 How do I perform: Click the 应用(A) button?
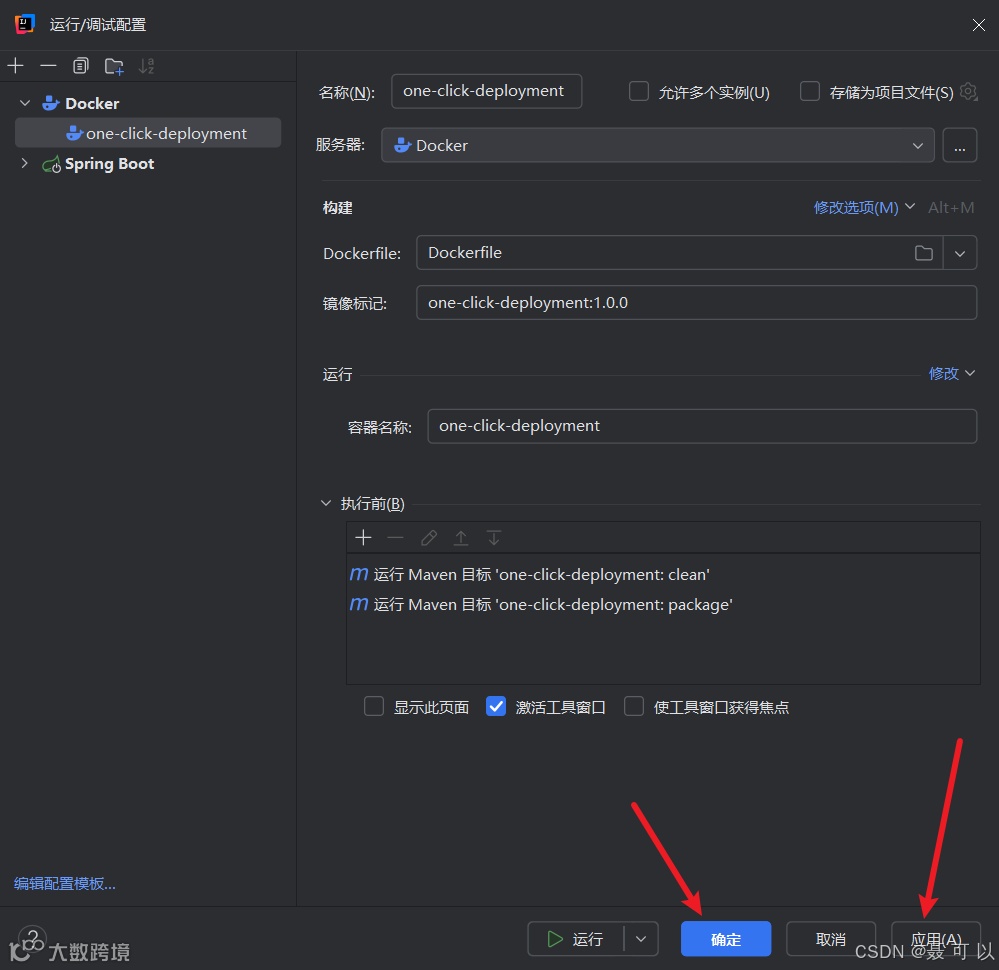point(936,939)
